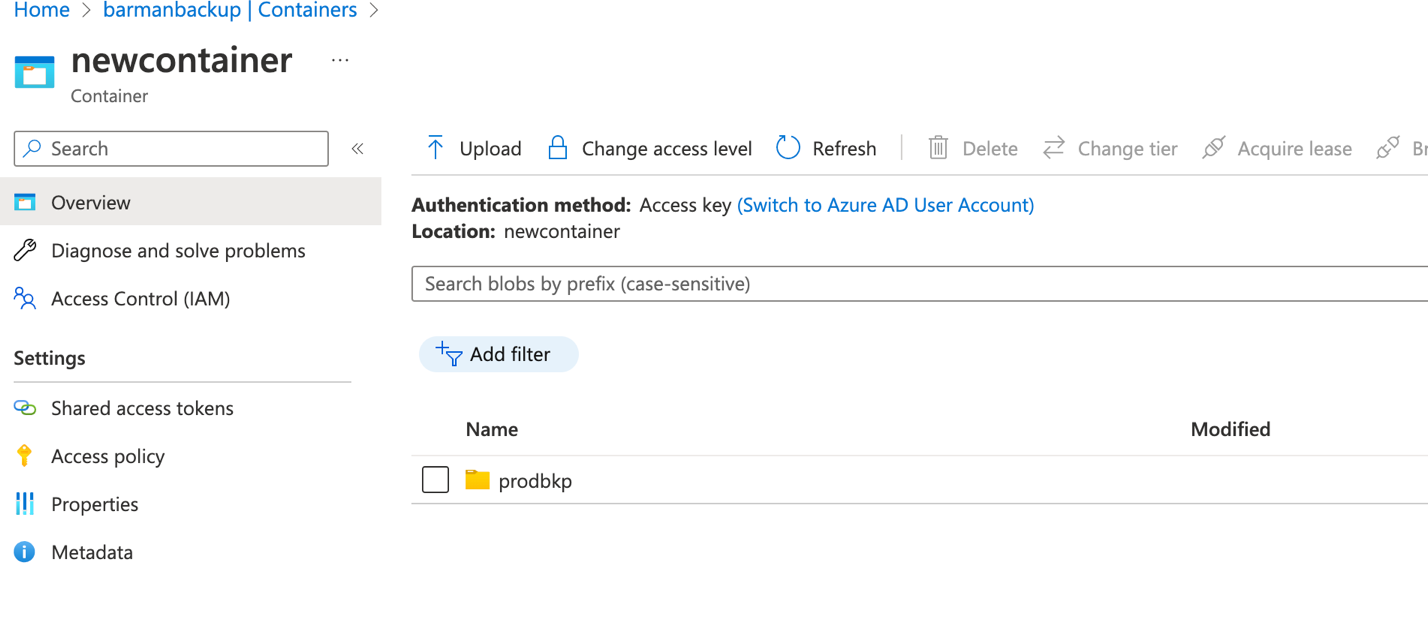Screen dimensions: 1428x635
Task: Click the Upload toolbar button
Action: [x=474, y=148]
